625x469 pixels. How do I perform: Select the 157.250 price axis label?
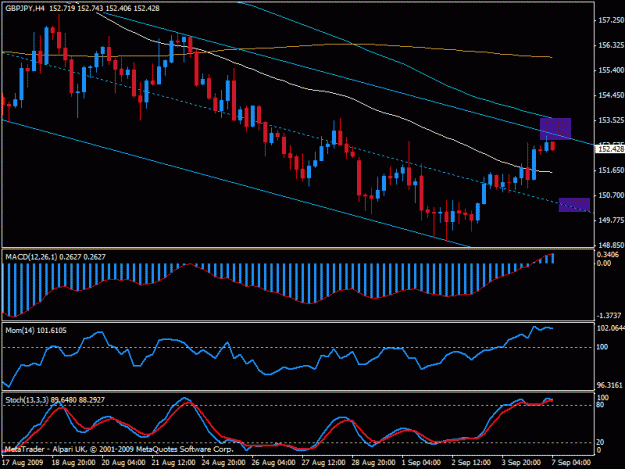(x=611, y=20)
